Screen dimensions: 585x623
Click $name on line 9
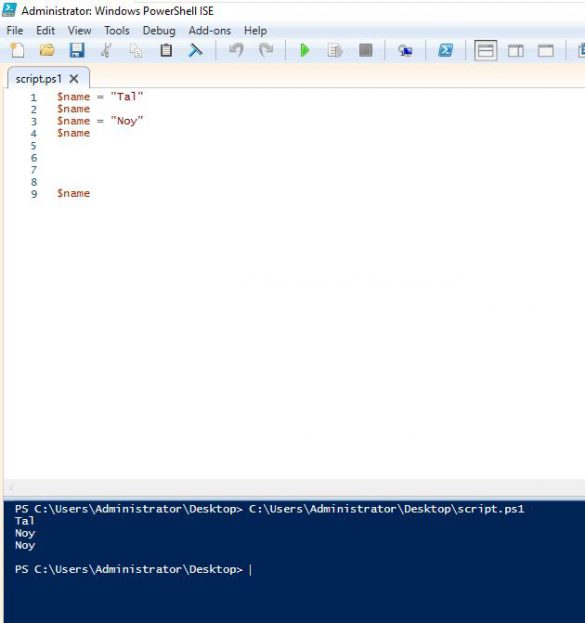pos(74,193)
